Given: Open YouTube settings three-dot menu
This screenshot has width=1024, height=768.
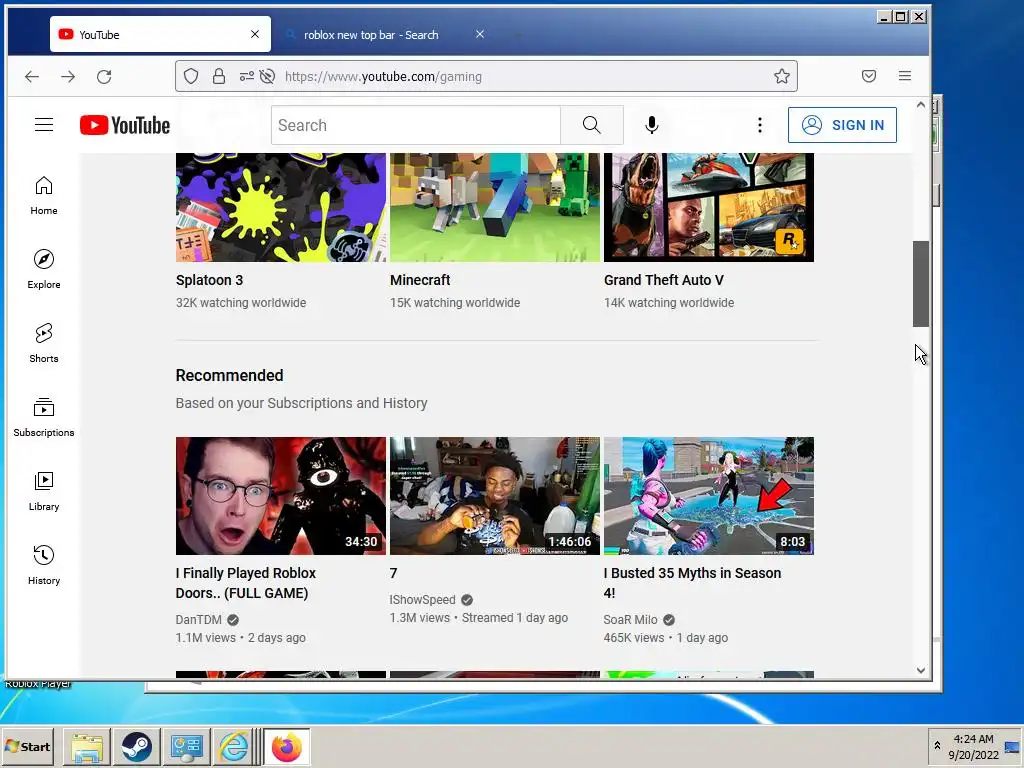Looking at the screenshot, I should tap(760, 125).
